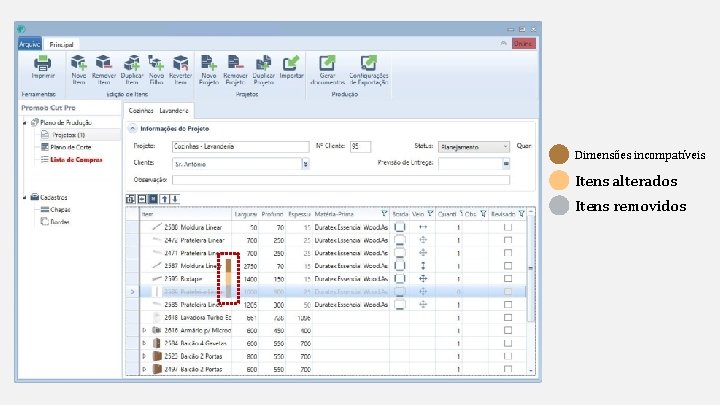Click the Remover Item icon

[x=104, y=63]
